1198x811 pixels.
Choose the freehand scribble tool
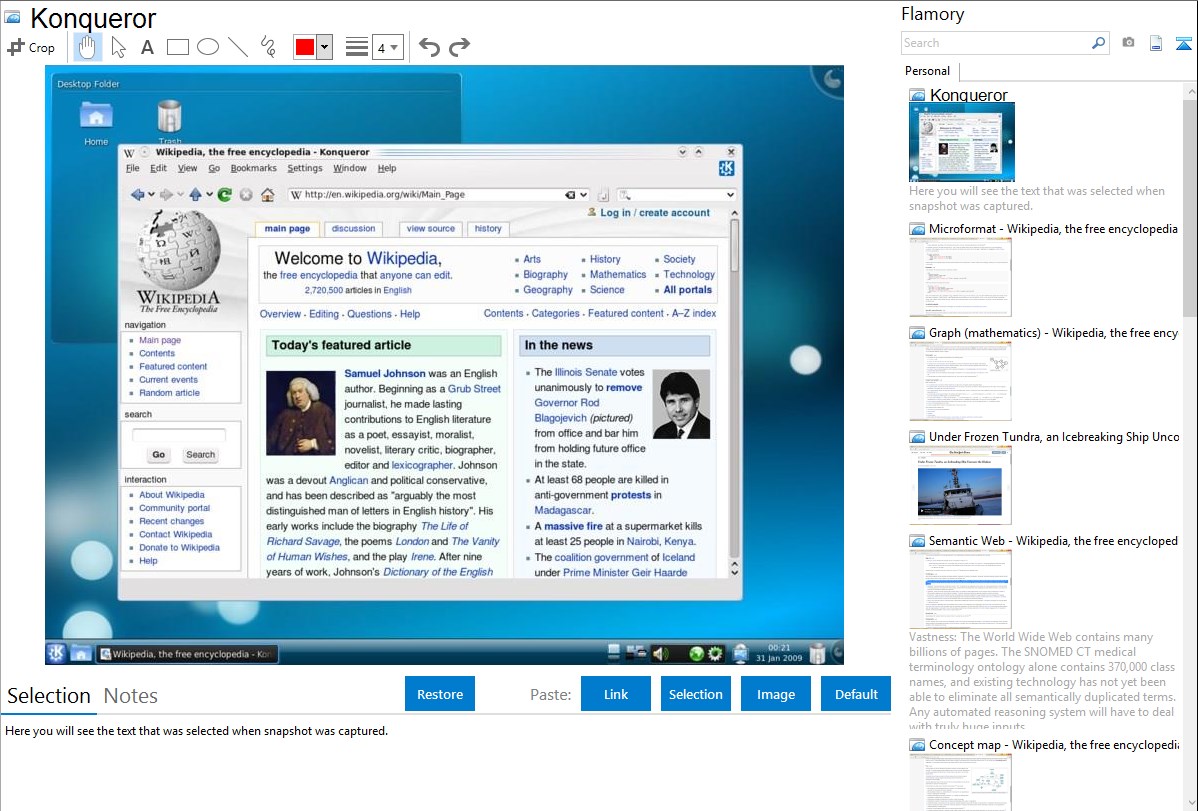(268, 47)
